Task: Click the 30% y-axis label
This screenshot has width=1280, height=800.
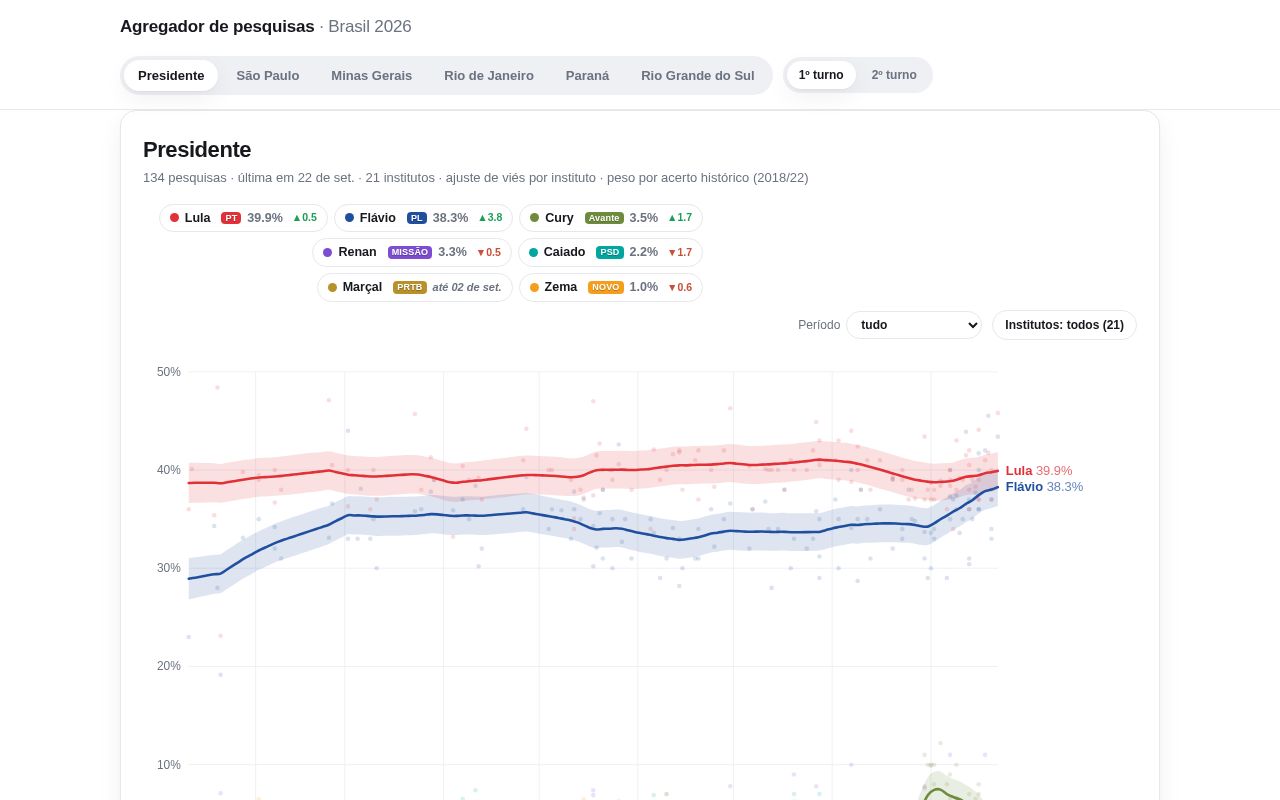Action: 169,568
